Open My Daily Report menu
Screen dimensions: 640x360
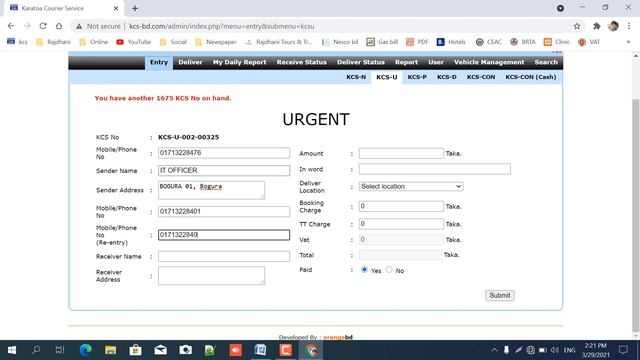(x=240, y=62)
